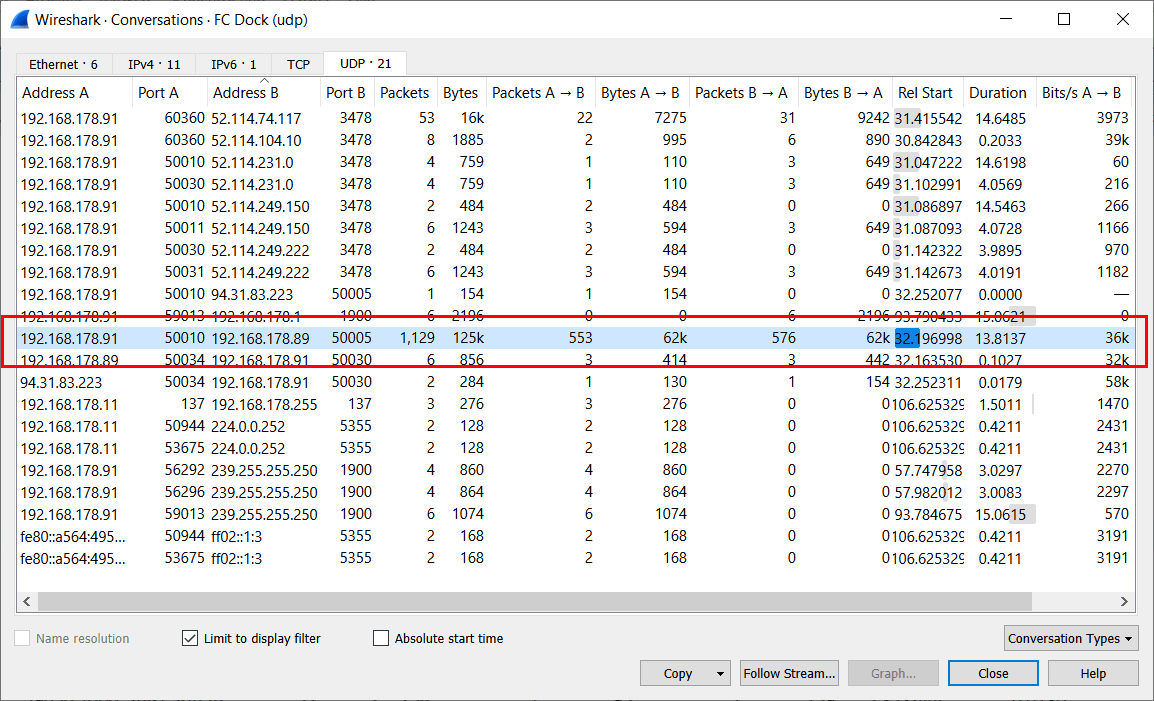1154x701 pixels.
Task: Select the row with Address A 94.31.83.223
Action: [x=576, y=382]
